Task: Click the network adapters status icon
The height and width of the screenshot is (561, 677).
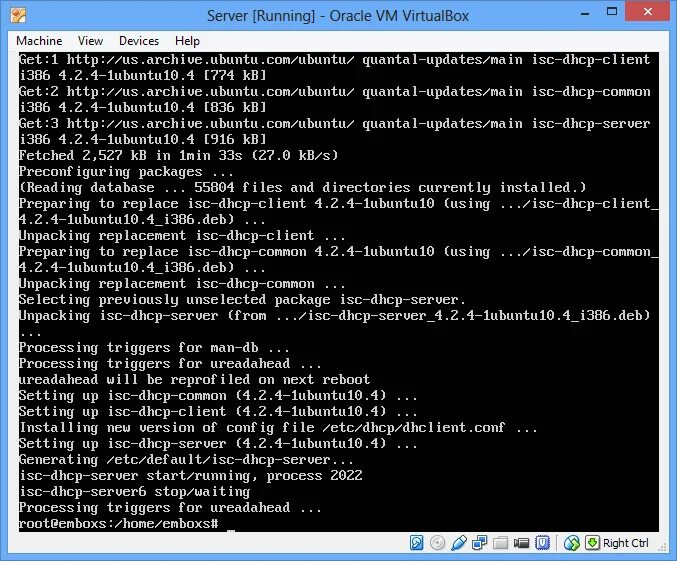Action: (480, 543)
